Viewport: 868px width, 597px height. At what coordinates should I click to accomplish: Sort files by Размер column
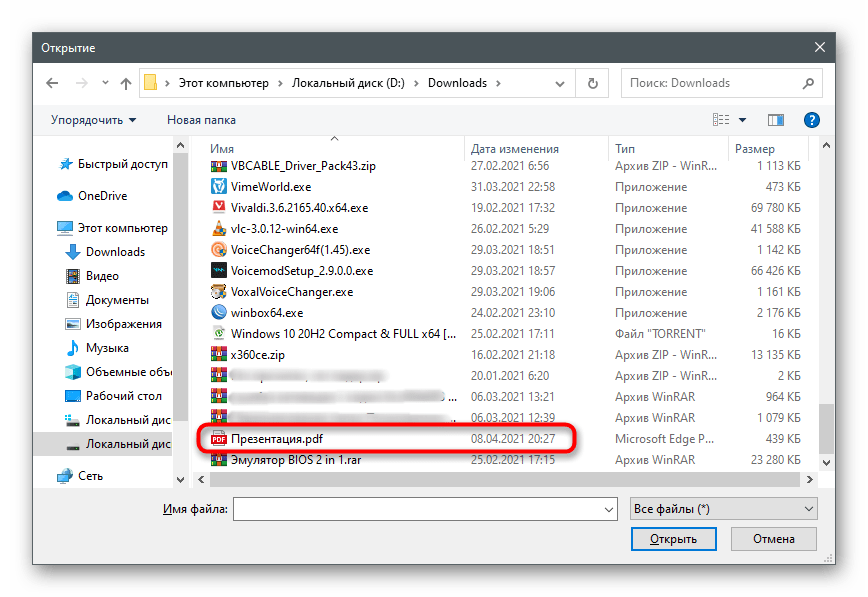(x=755, y=149)
